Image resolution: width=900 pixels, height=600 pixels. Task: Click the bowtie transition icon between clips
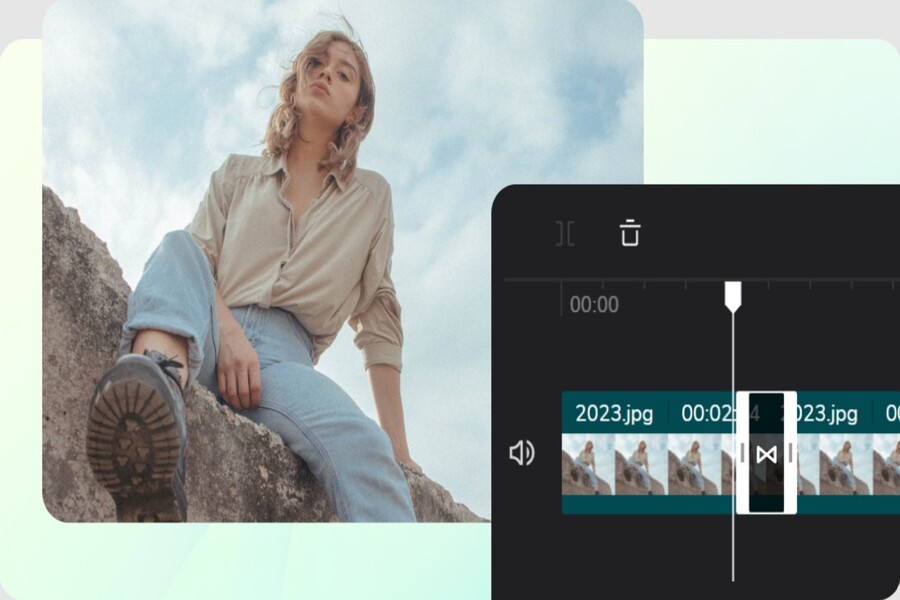coord(766,455)
